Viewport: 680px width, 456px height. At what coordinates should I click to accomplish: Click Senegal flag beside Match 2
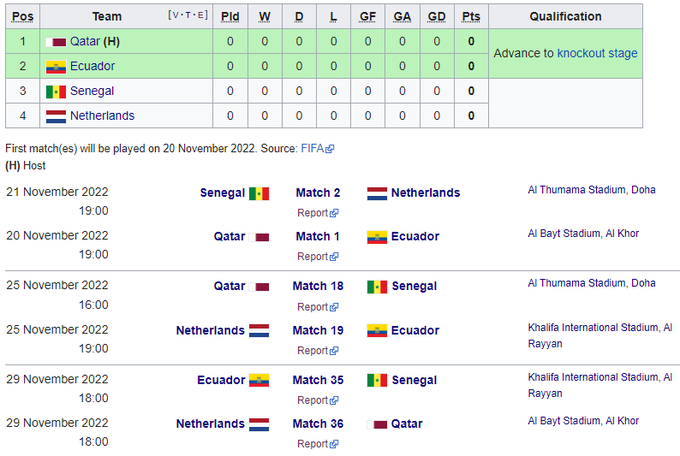pos(259,193)
